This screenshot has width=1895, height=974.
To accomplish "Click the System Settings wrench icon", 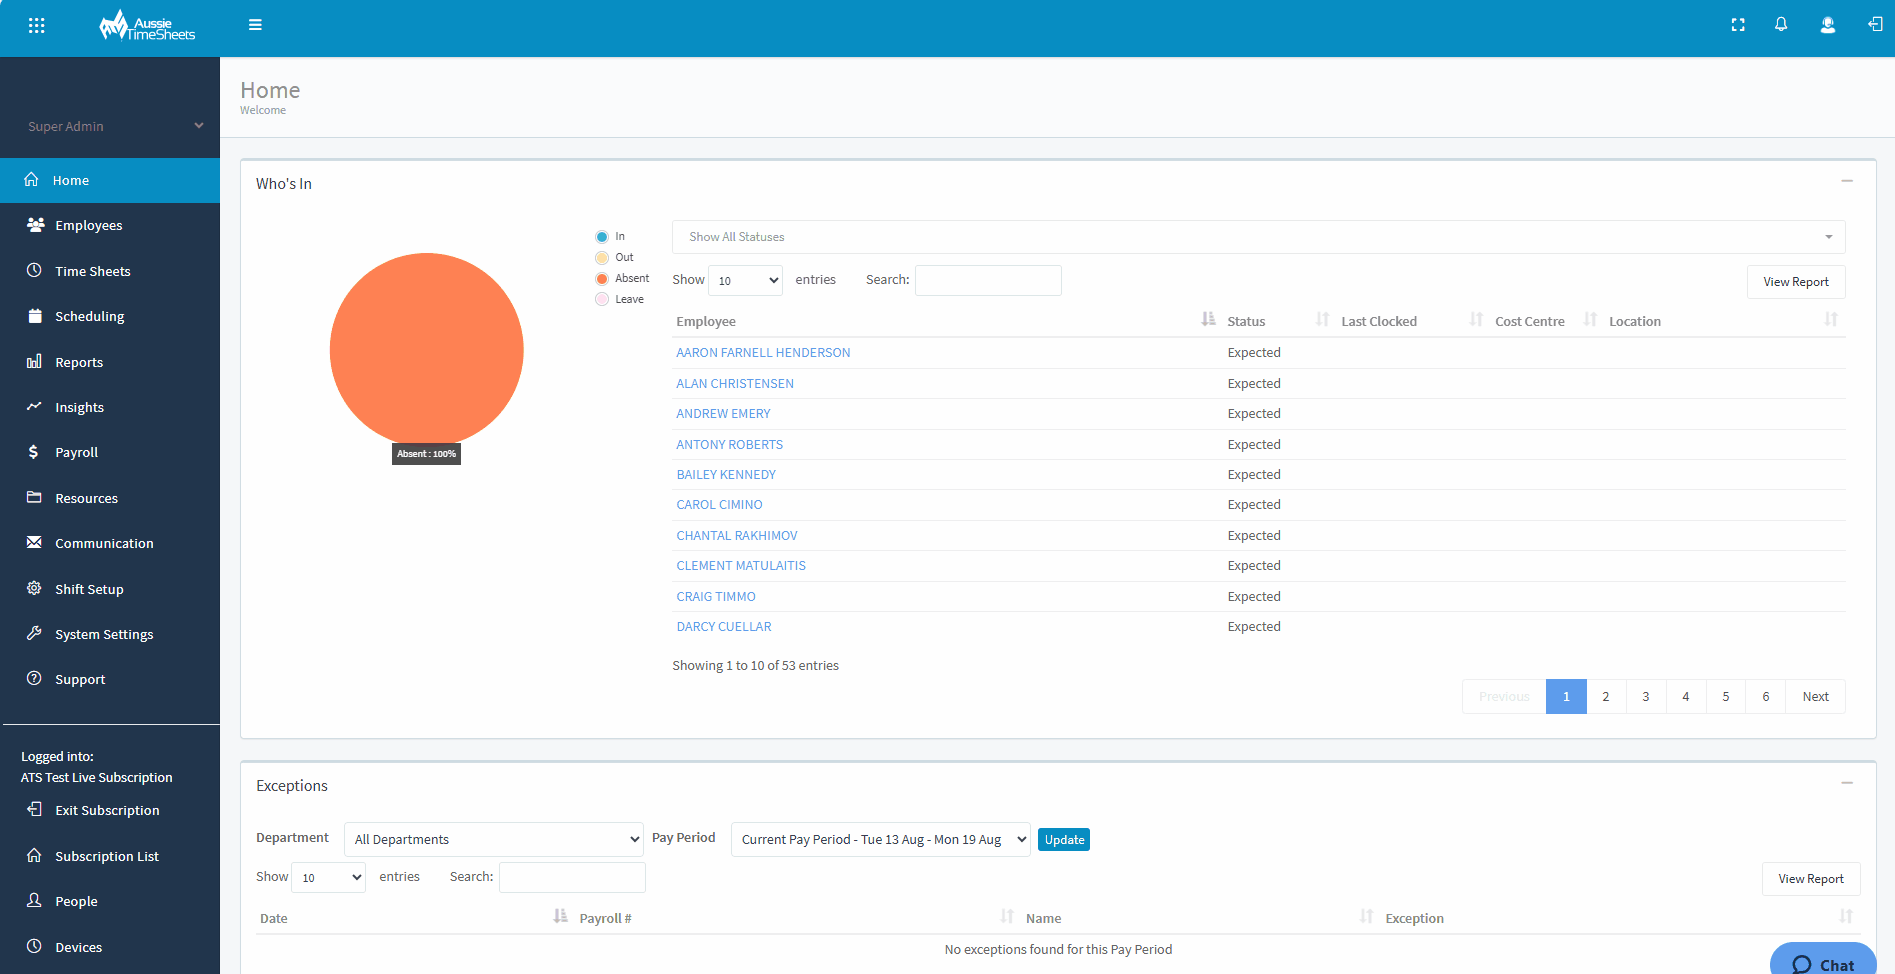I will [x=34, y=633].
